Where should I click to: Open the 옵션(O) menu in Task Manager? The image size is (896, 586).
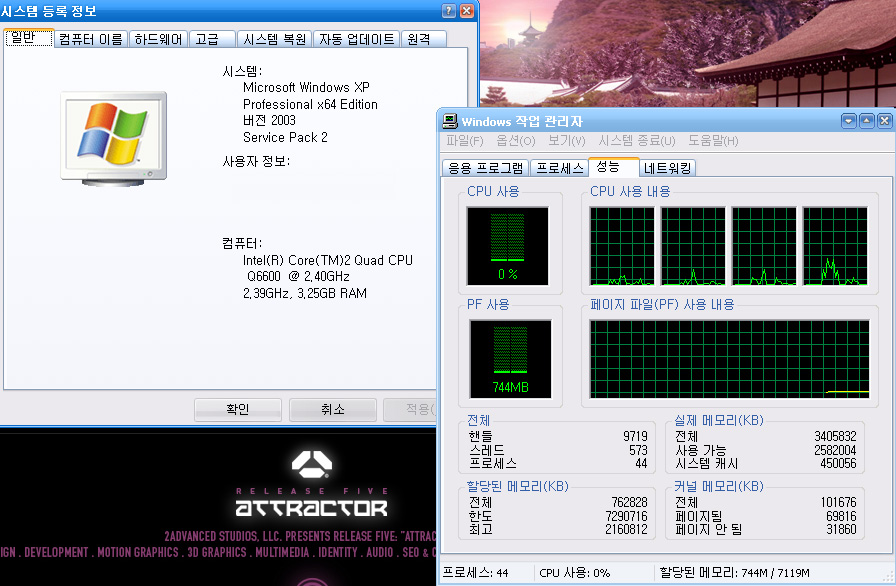(x=515, y=141)
